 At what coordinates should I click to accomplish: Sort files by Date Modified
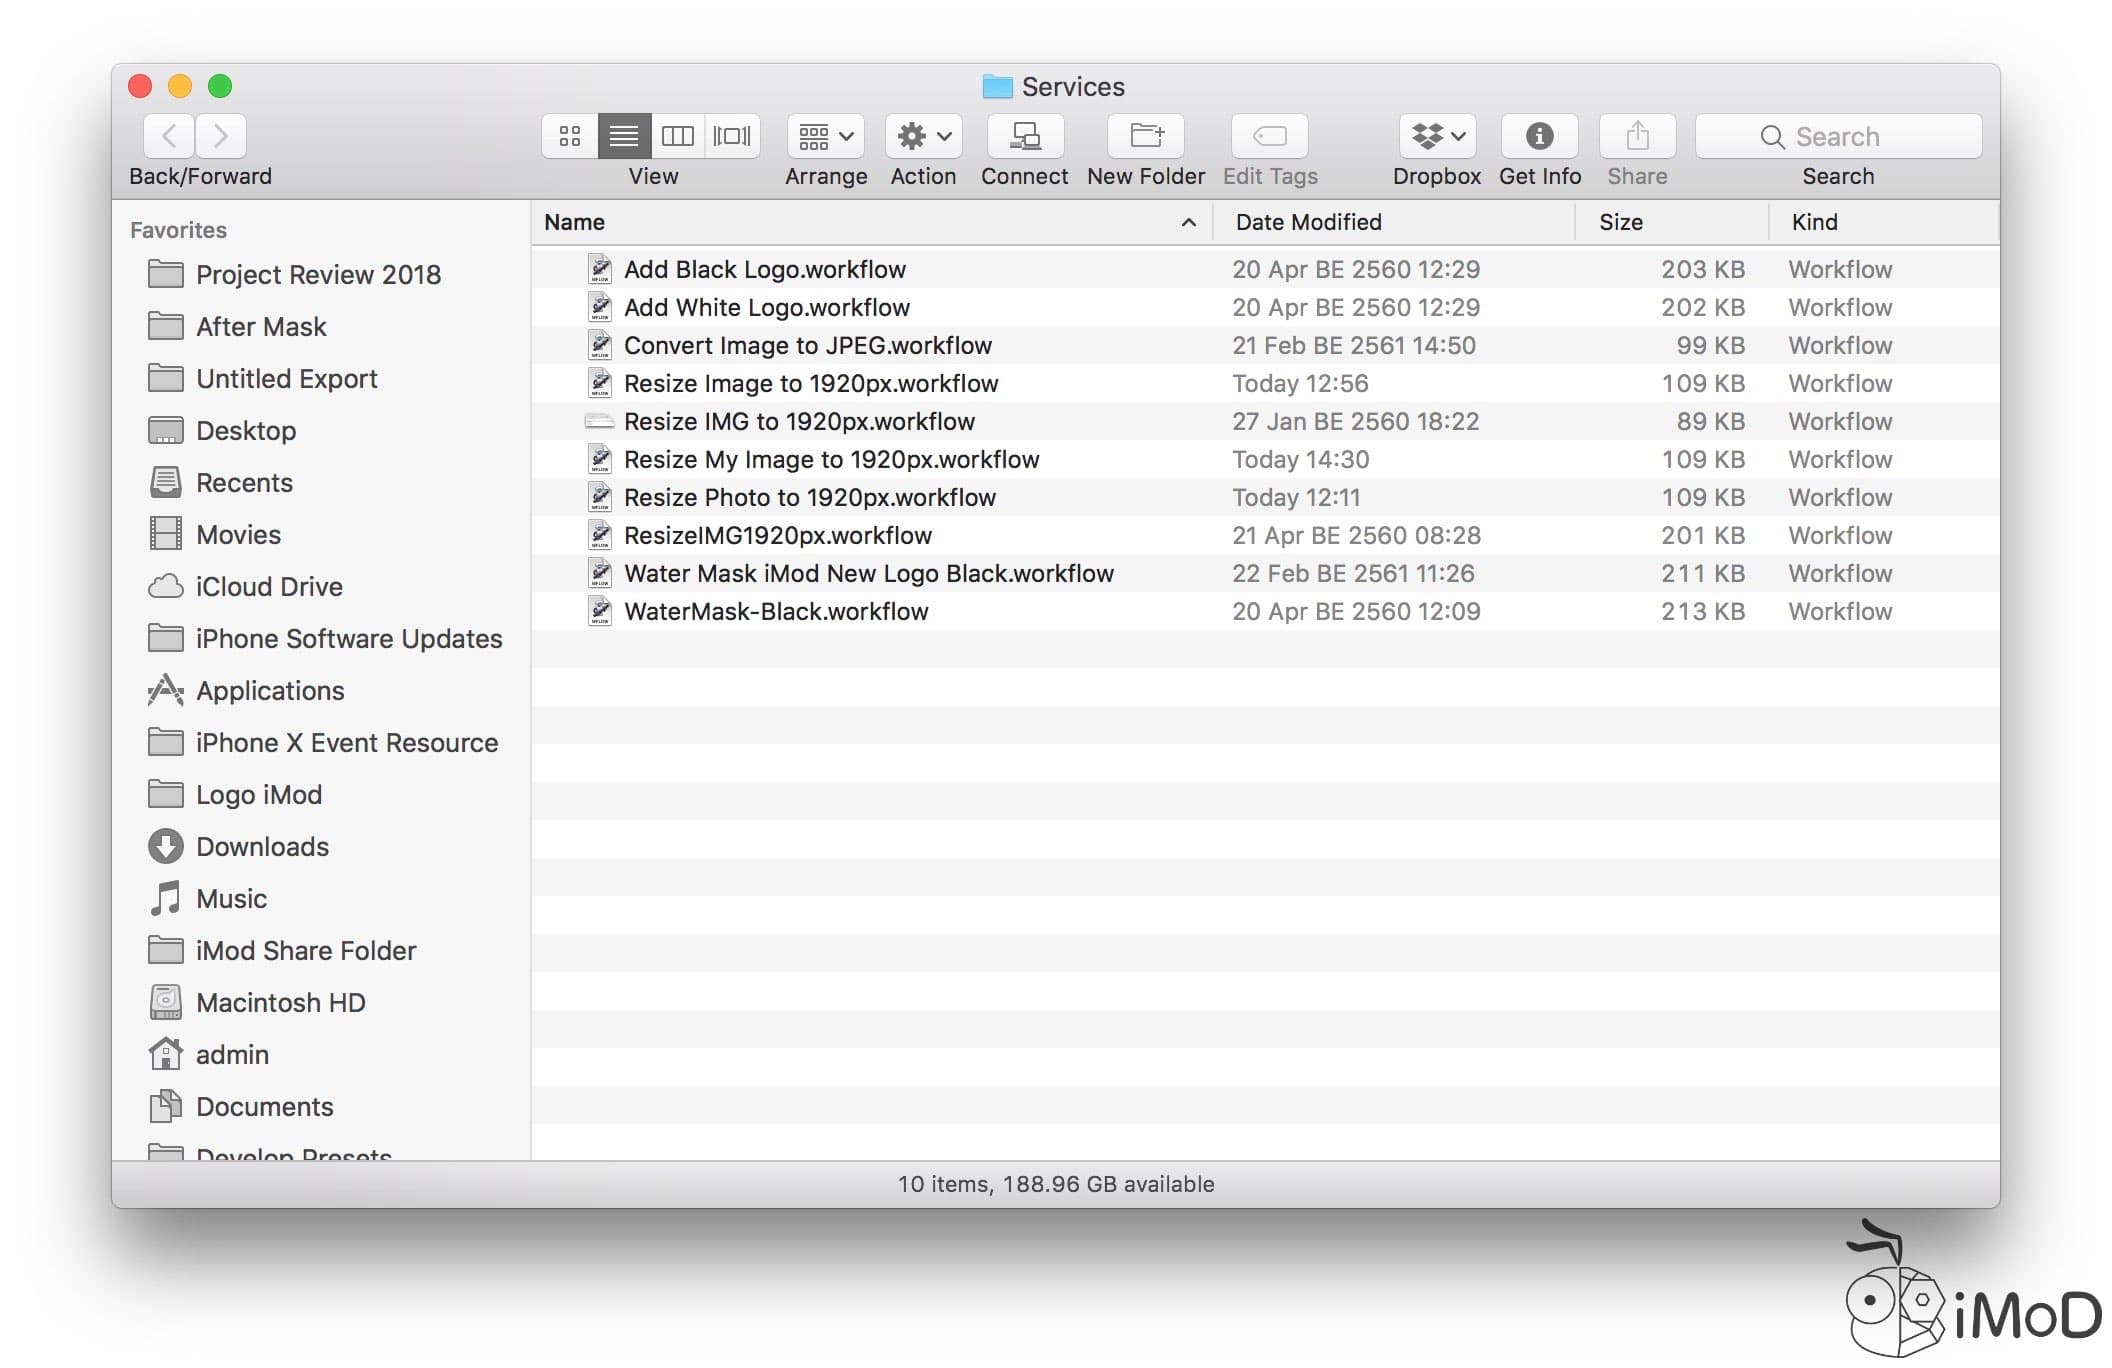click(1308, 221)
